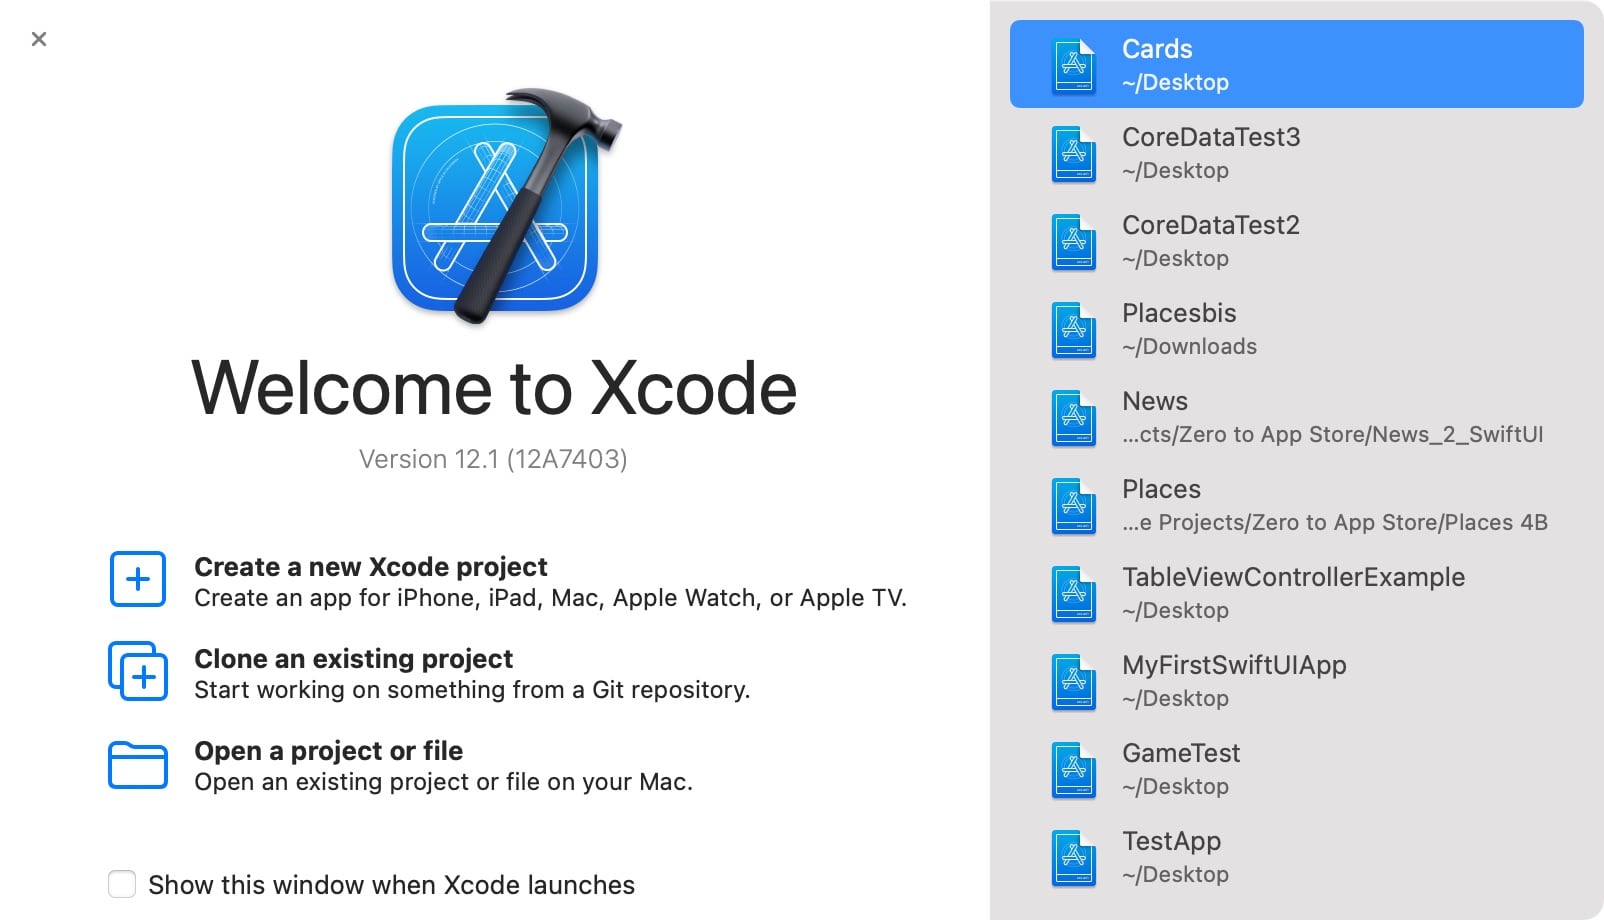Screen dimensions: 1604x920
Task: Click the CoreDataTest3 project file icon
Action: (1074, 153)
